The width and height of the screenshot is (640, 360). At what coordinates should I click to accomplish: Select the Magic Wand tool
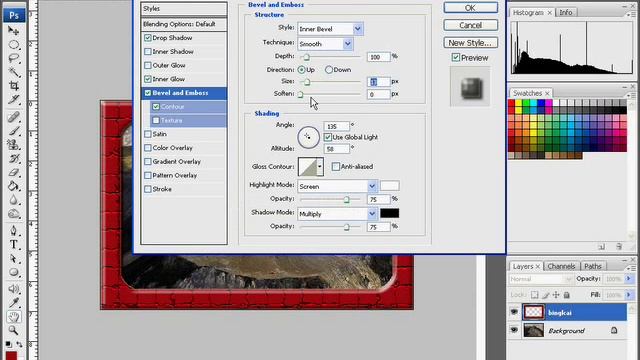[13, 72]
